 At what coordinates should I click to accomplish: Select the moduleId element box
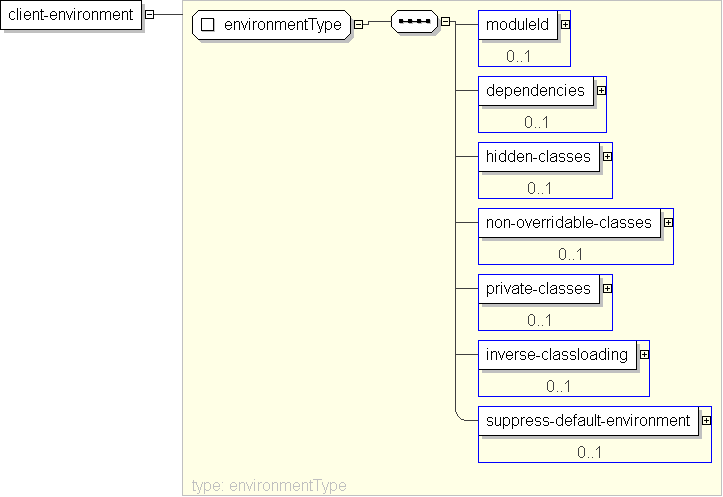518,25
